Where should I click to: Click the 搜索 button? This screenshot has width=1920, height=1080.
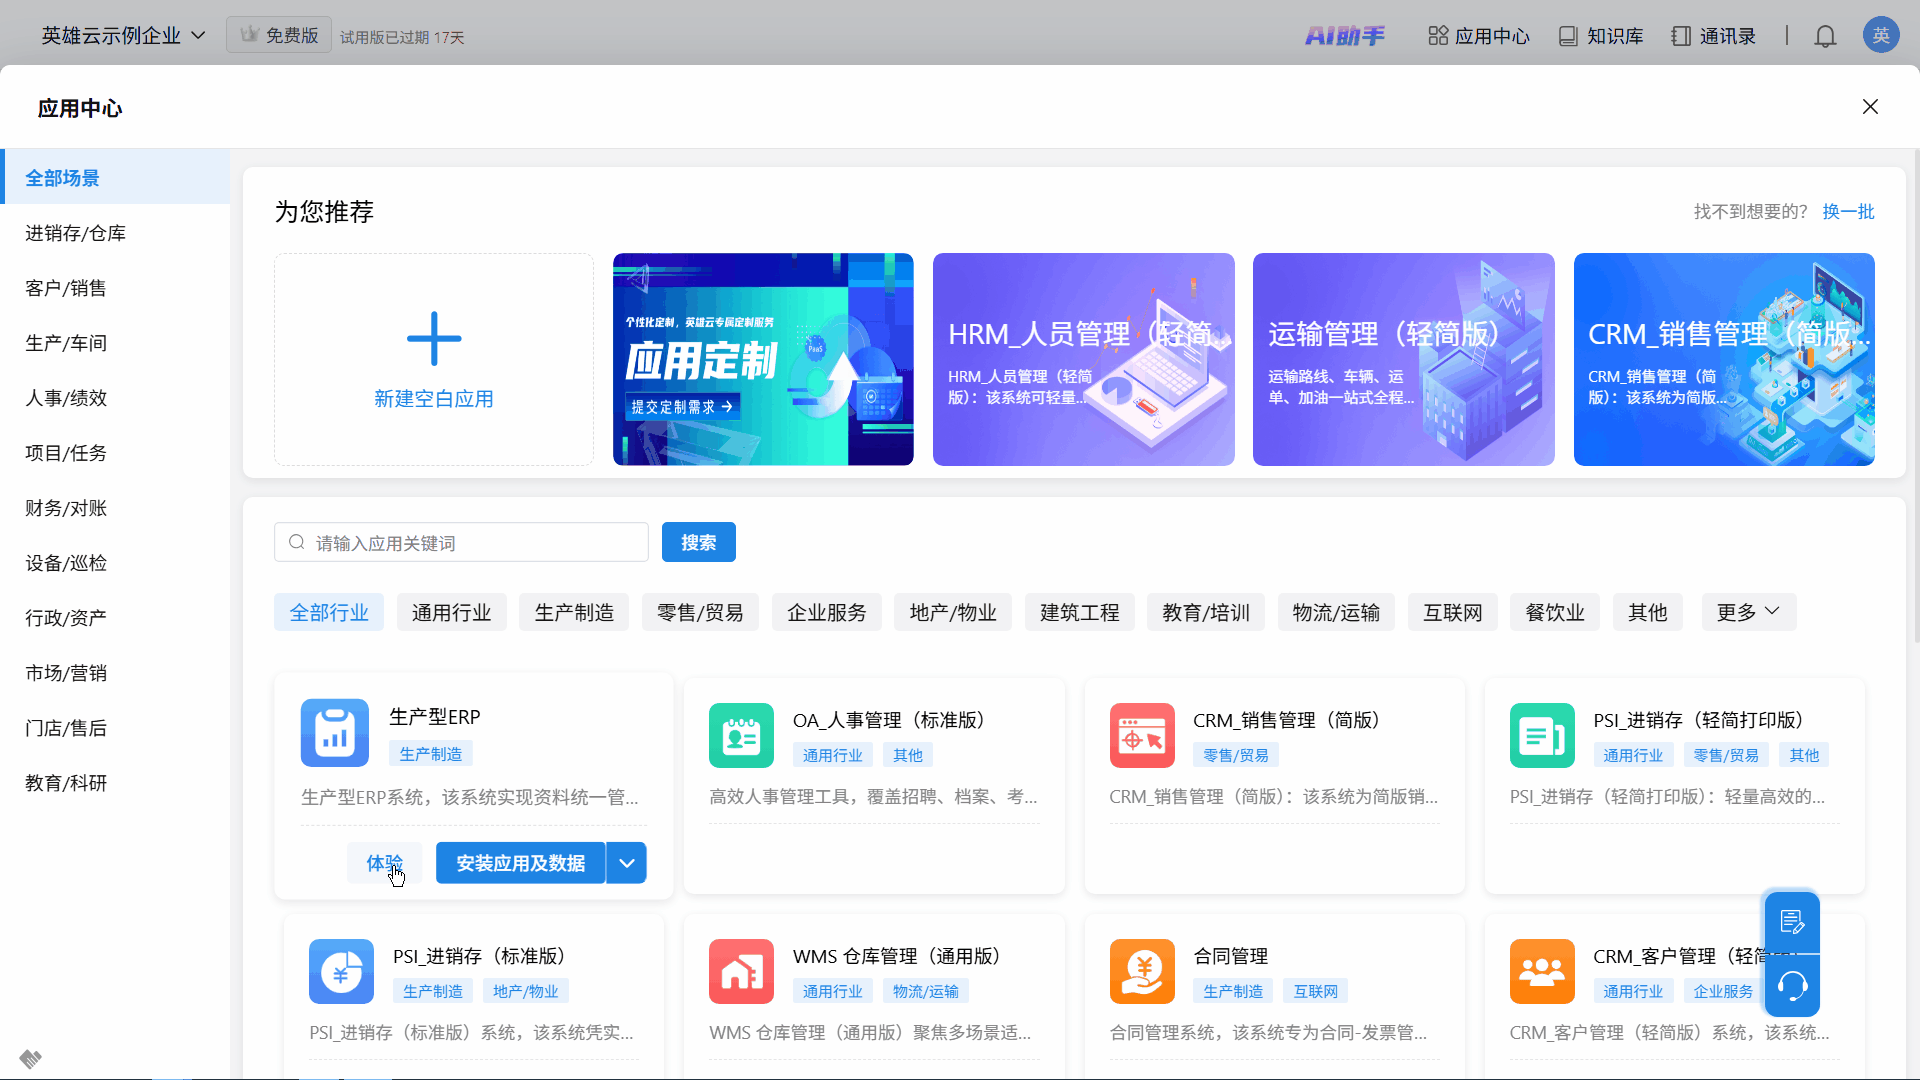coord(698,542)
